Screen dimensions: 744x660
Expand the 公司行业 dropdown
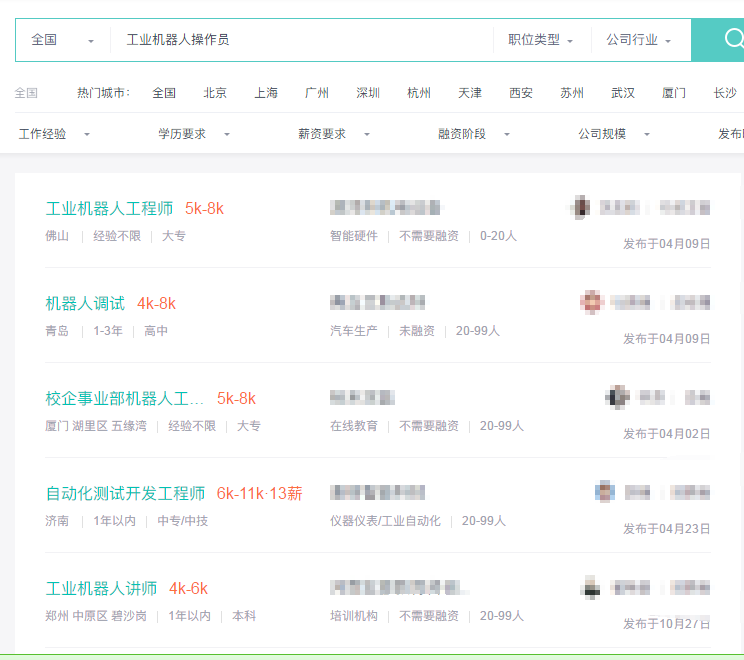pyautogui.click(x=638, y=40)
